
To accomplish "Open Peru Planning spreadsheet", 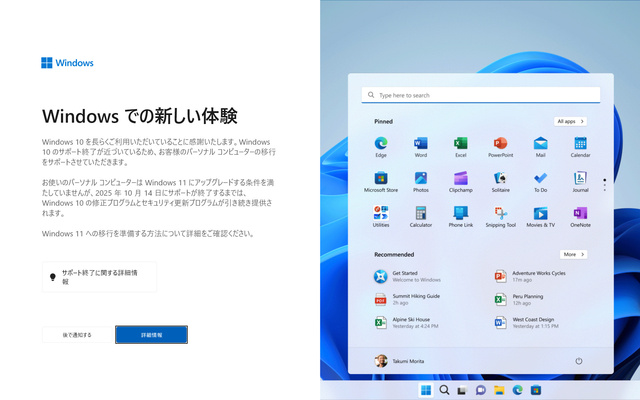I will point(519,299).
